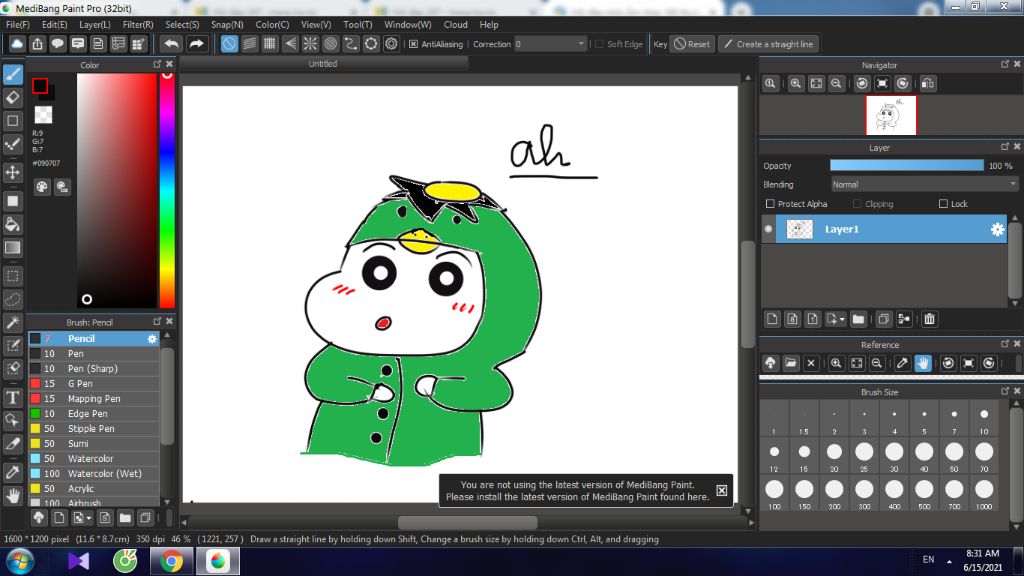Screen dimensions: 1024x576
Task: Enable crisscross grid snap
Action: point(270,44)
